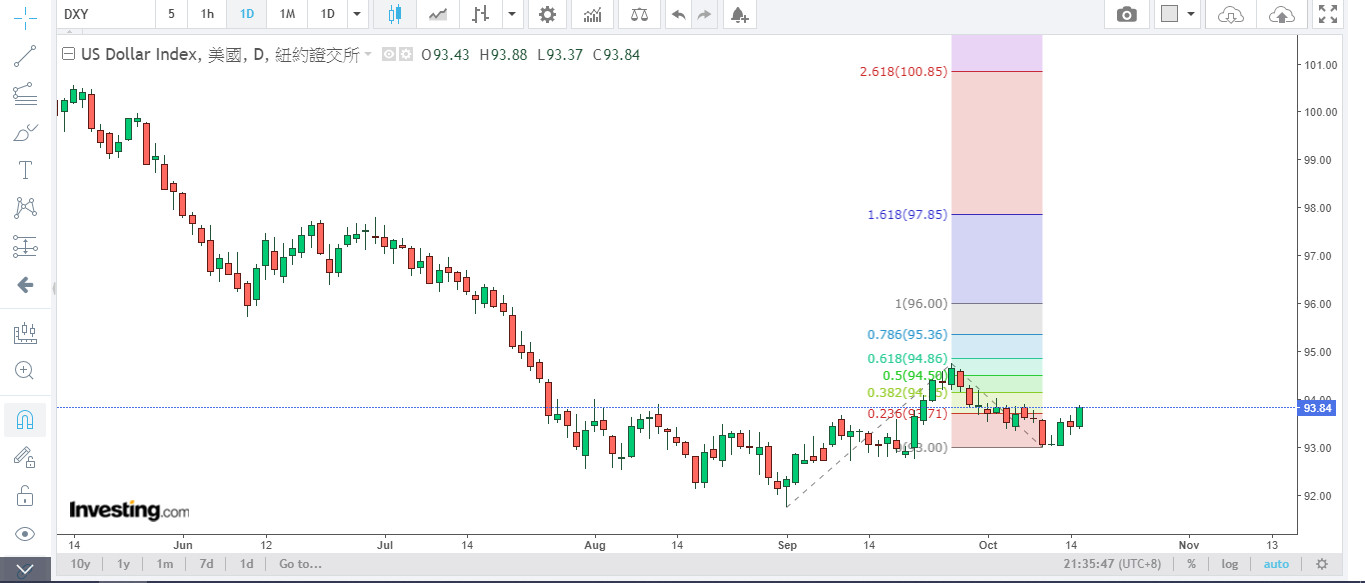This screenshot has width=1365, height=583.
Task: Select the text annotation tool
Action: point(25,170)
